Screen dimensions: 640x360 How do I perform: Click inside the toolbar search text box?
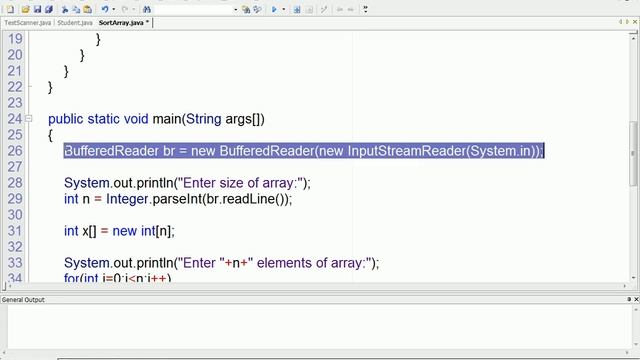click(x=193, y=9)
